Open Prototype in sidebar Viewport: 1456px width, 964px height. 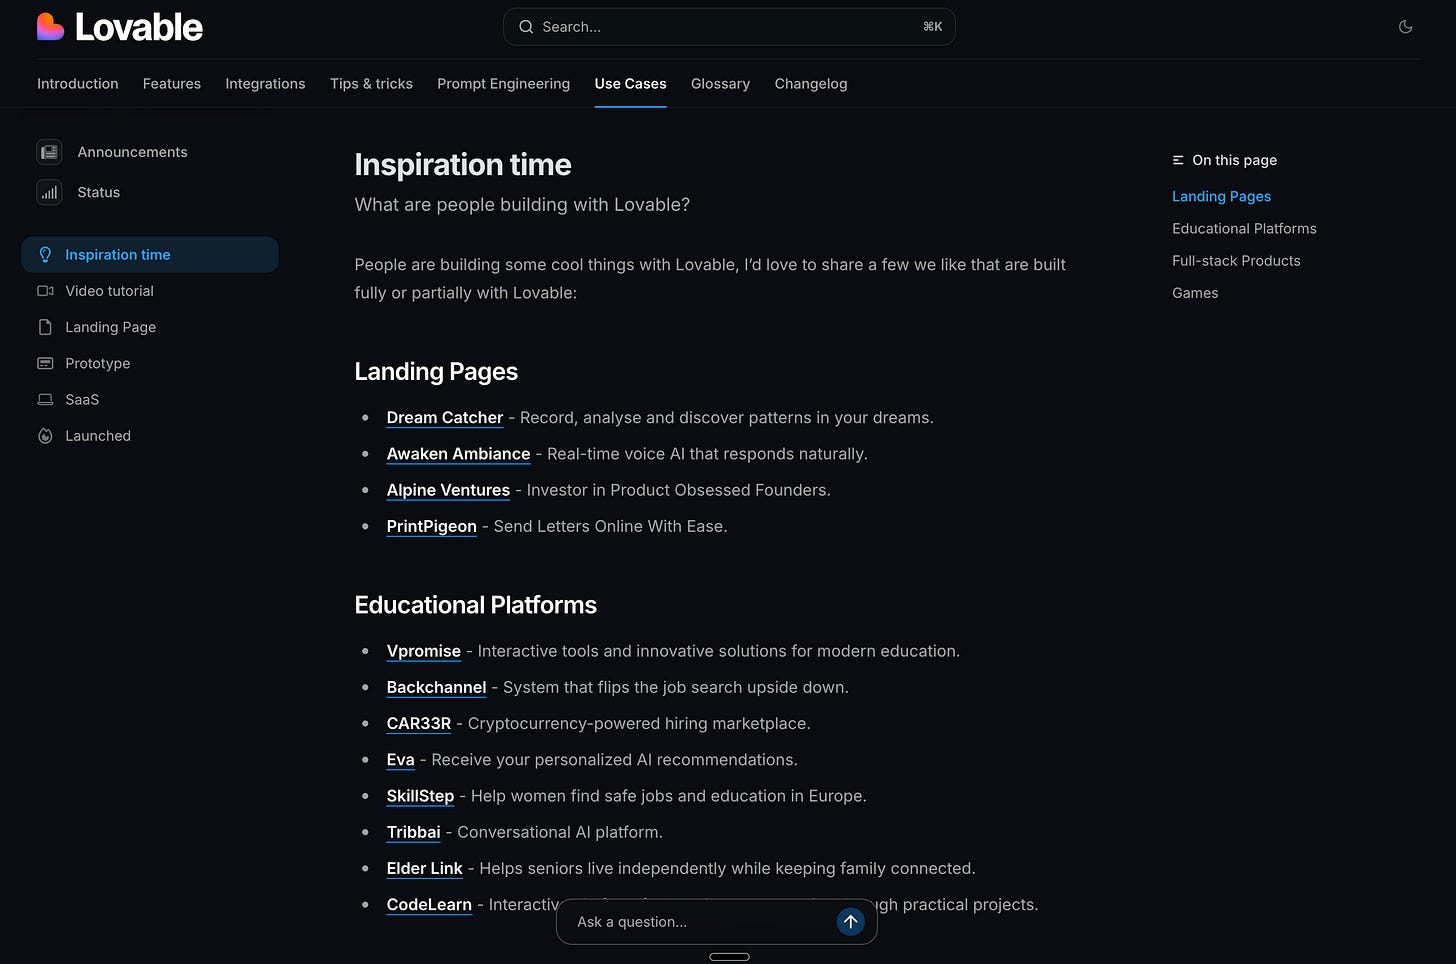[98, 363]
